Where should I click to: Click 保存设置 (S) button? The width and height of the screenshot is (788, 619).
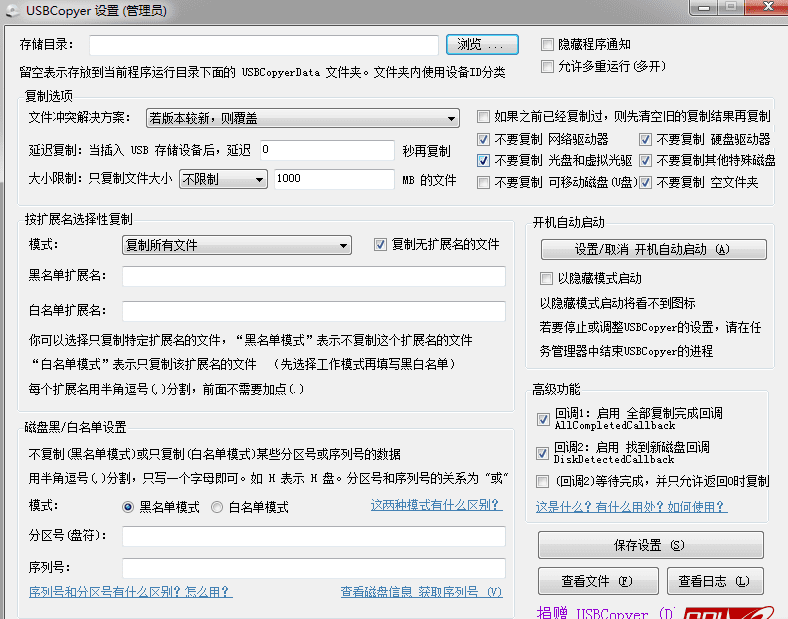point(651,545)
